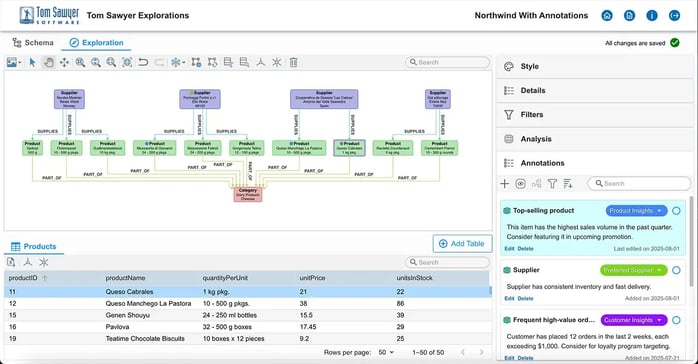
Task: Add a new annotation with plus icon
Action: (504, 183)
